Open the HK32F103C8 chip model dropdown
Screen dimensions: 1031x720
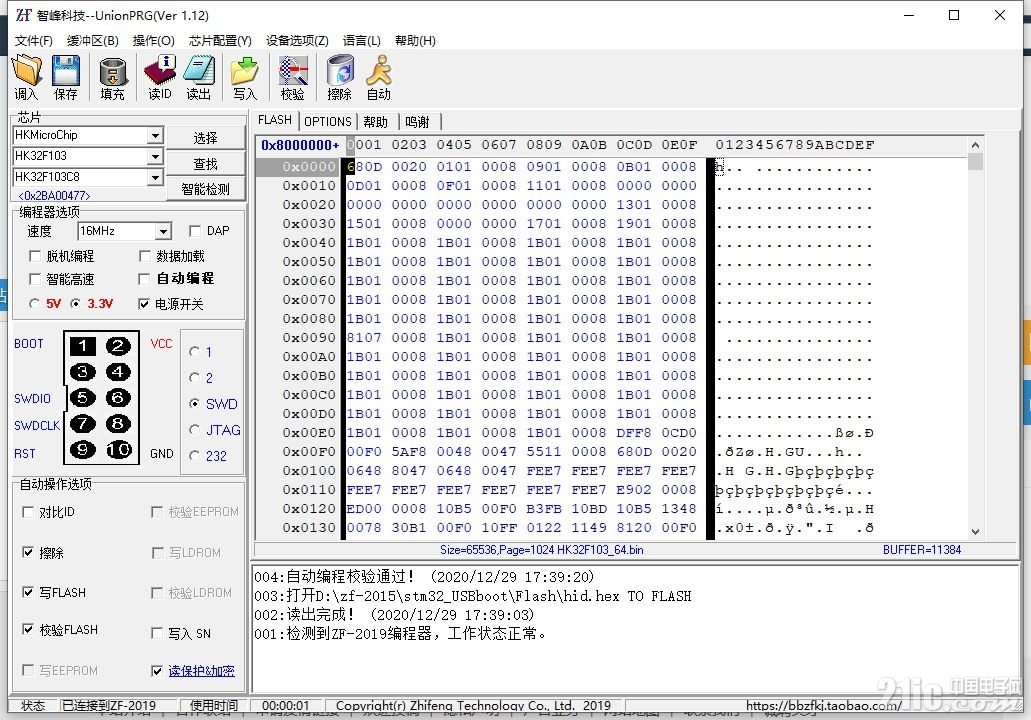[x=155, y=178]
